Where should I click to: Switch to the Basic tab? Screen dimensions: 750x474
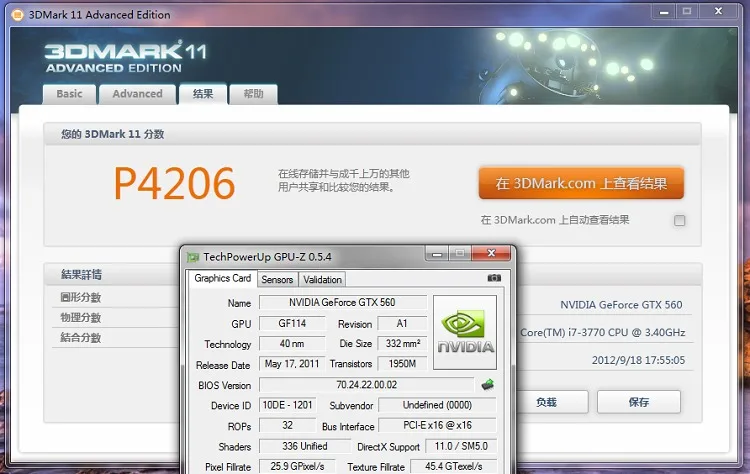[69, 94]
